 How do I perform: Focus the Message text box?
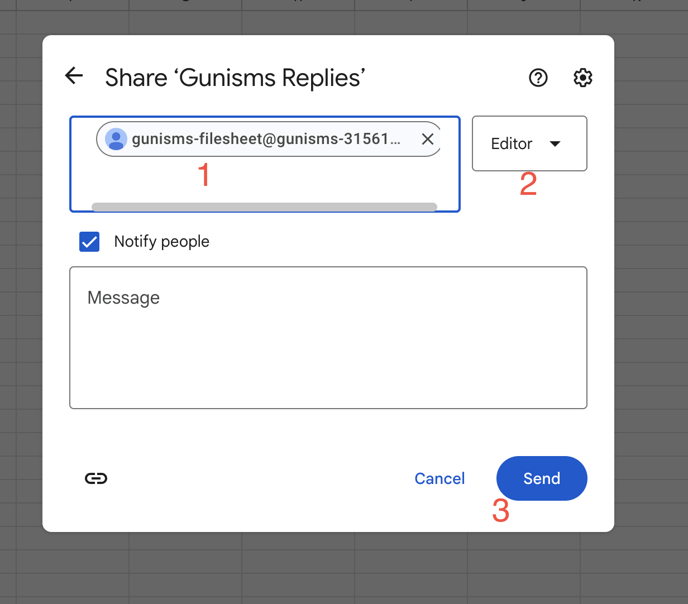tap(328, 337)
